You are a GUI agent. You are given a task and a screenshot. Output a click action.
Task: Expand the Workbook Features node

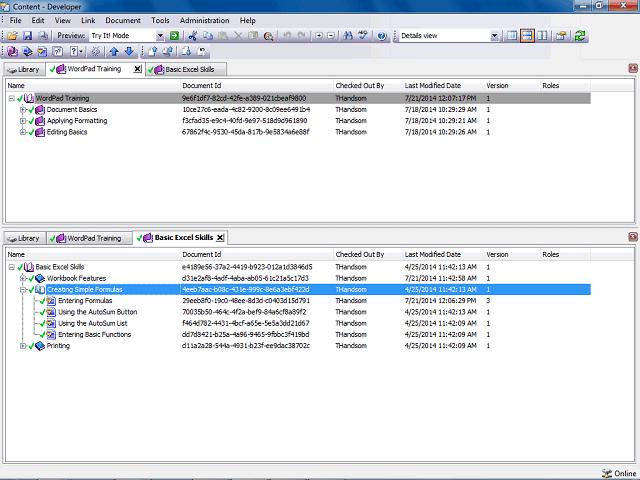(23, 278)
